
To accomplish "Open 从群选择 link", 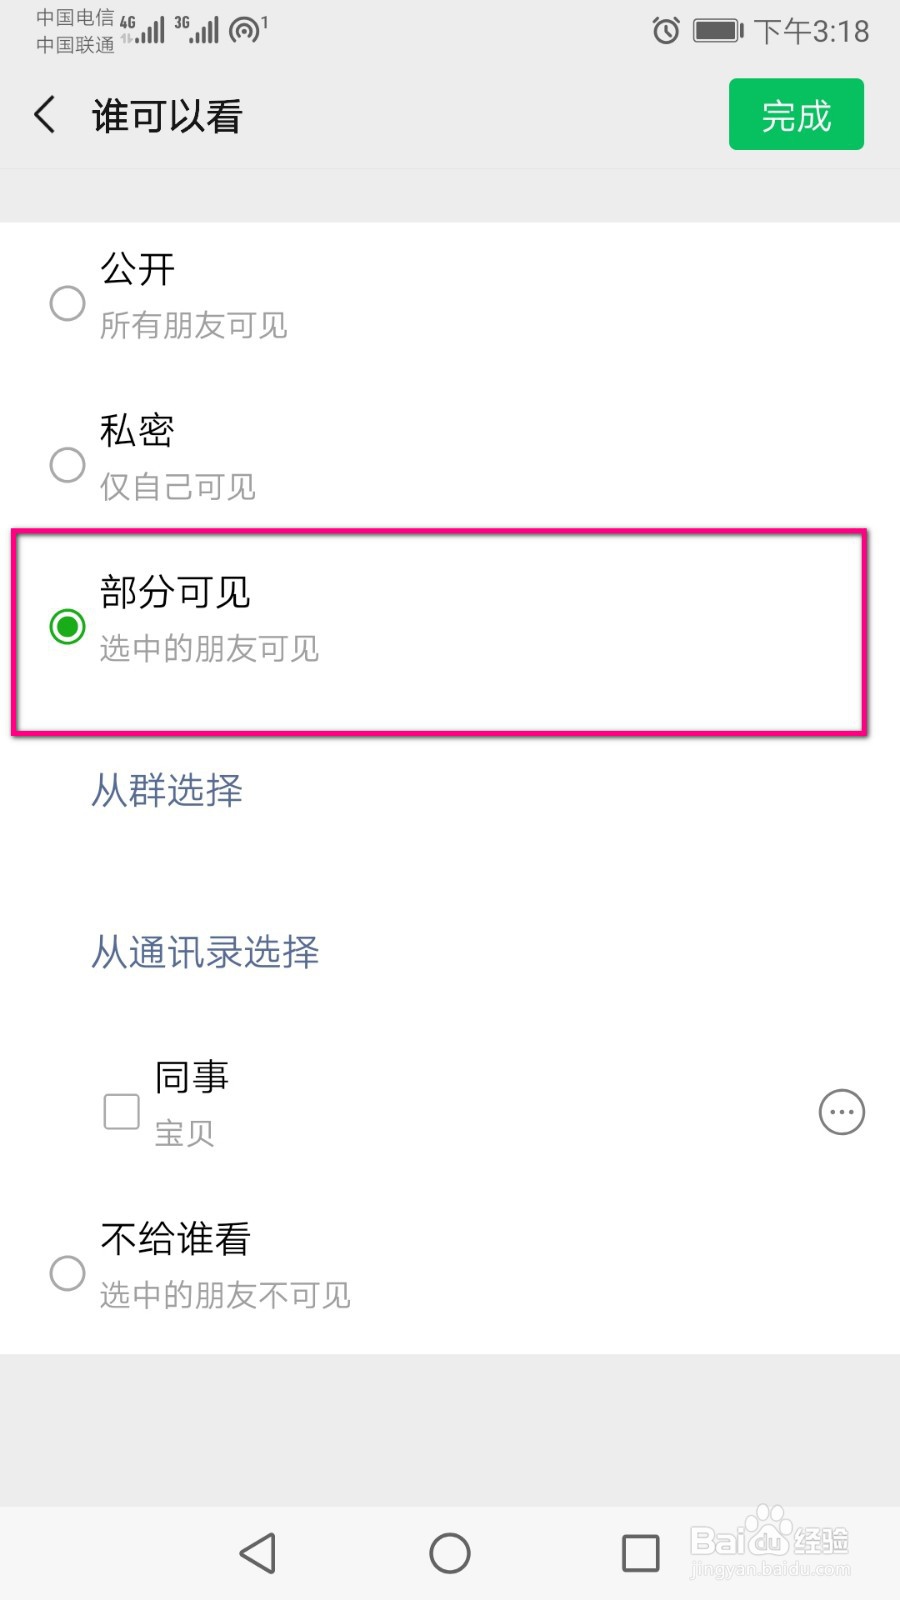I will coord(167,790).
